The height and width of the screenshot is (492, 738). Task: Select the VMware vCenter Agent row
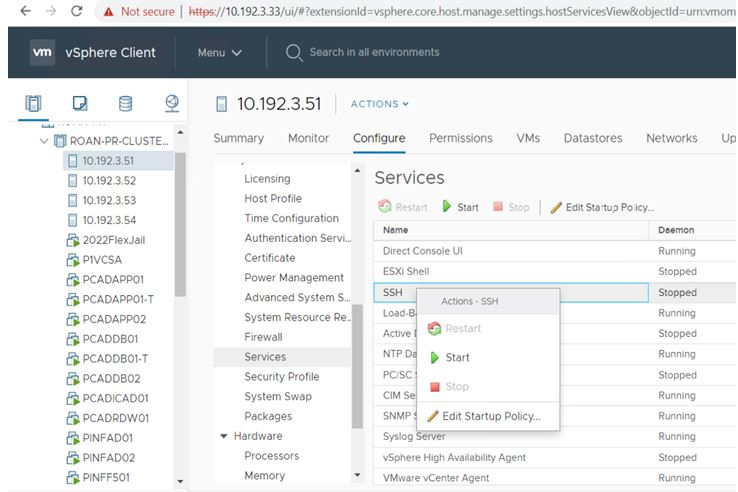(554, 478)
